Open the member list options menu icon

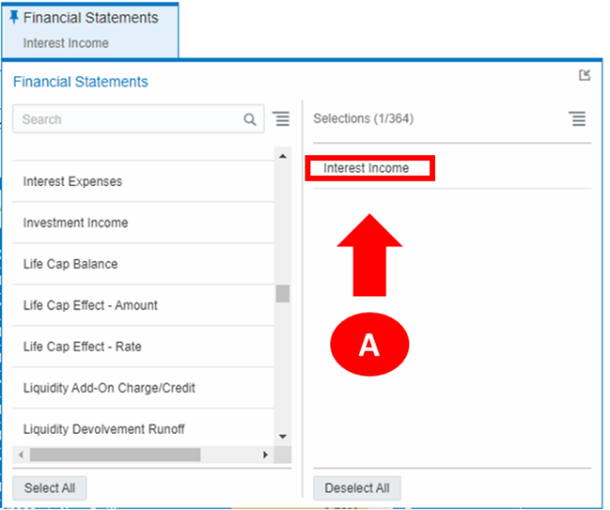pos(281,119)
